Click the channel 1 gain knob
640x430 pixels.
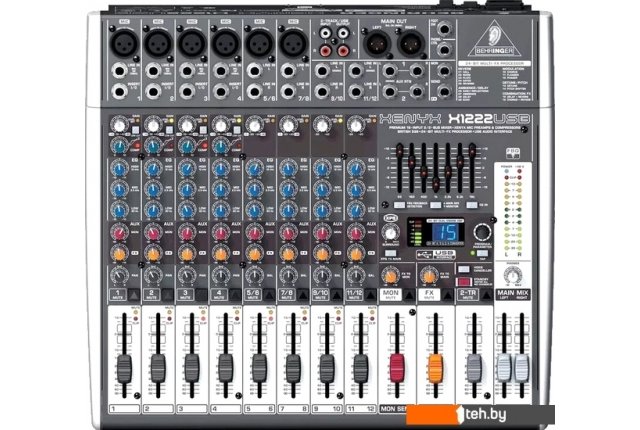coord(122,125)
